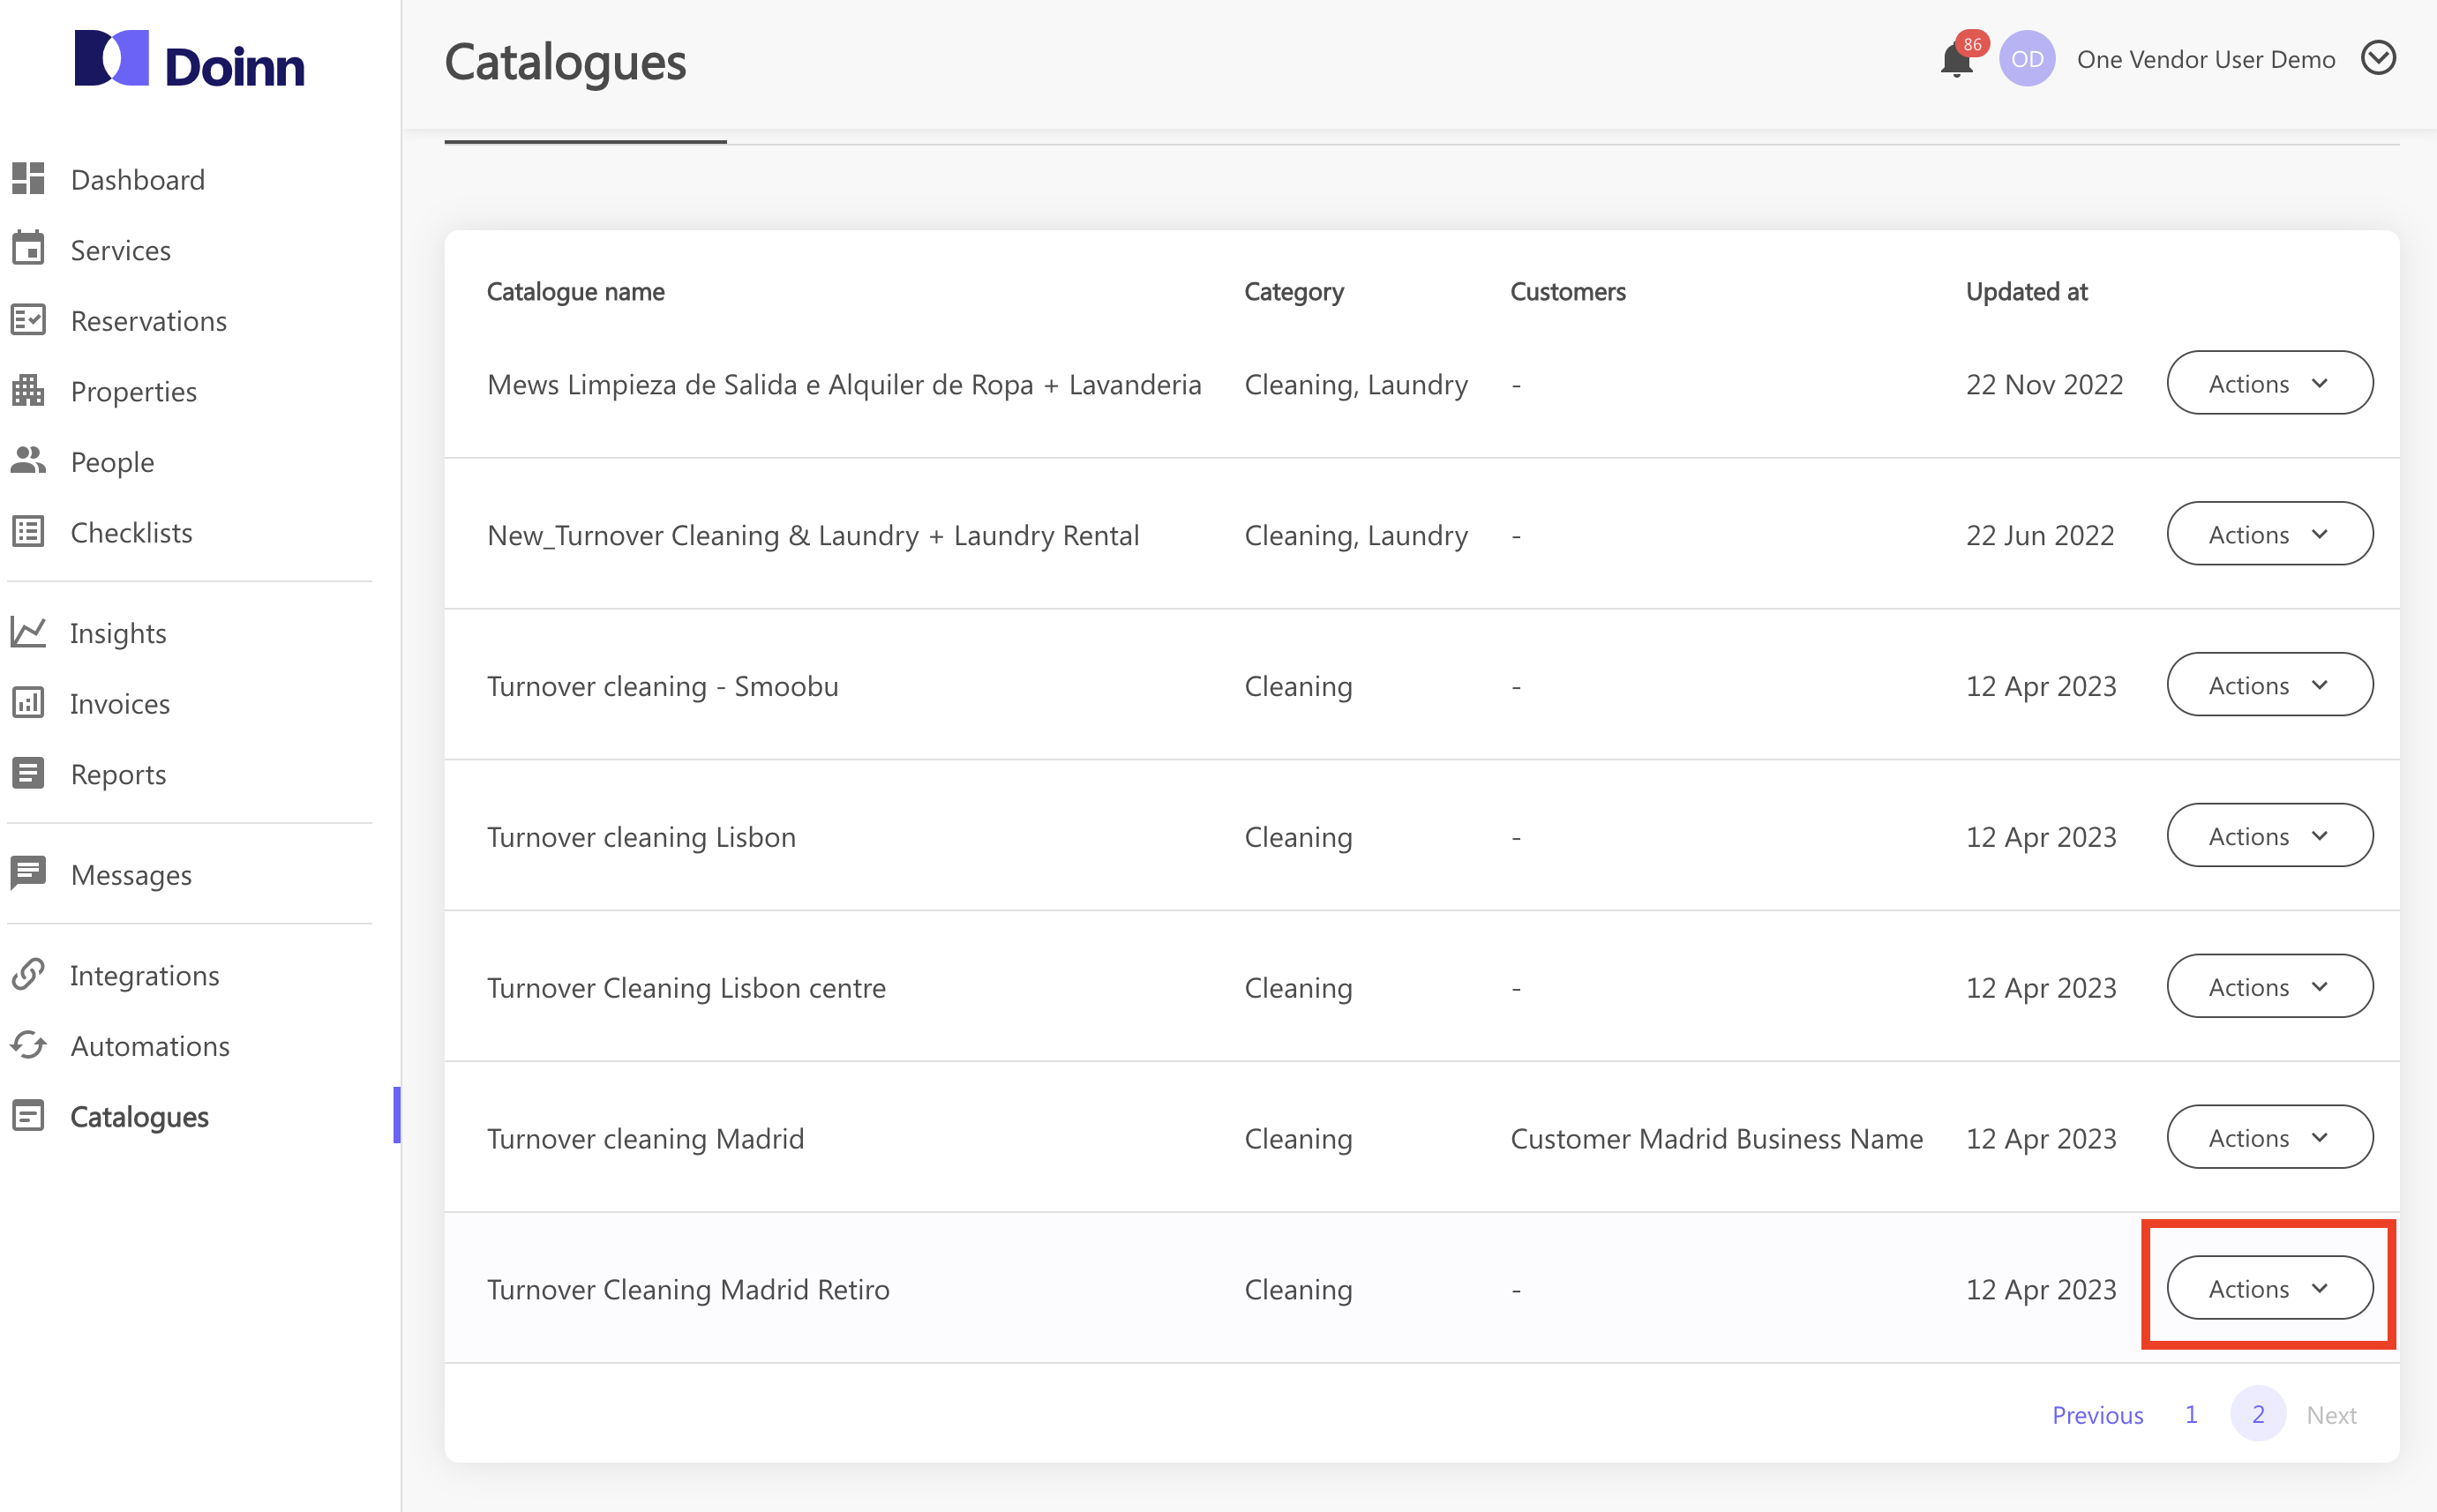Open Actions dropdown for New_Turnover Cleaning & Laundry
The width and height of the screenshot is (2437, 1512).
pyautogui.click(x=2269, y=534)
